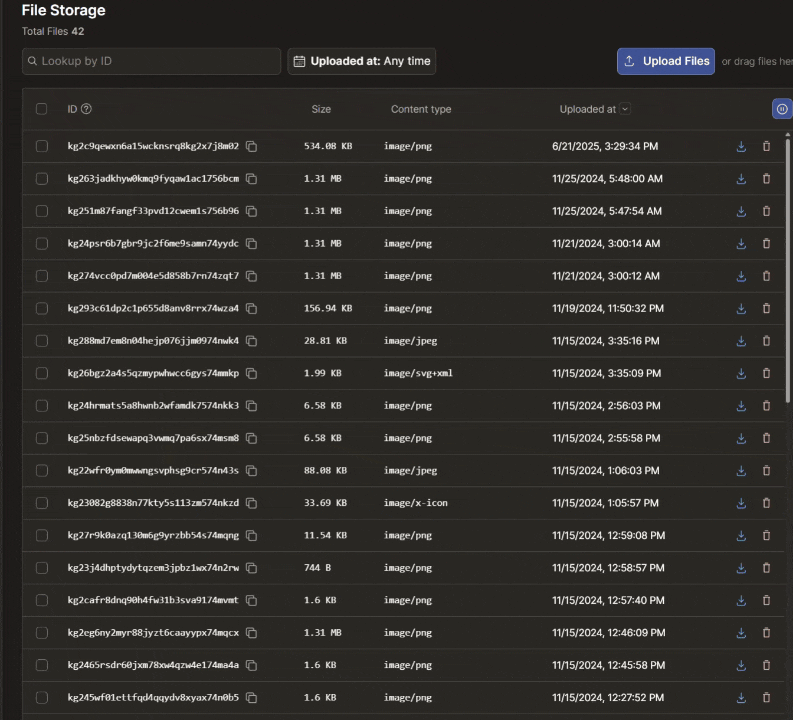Copy ID kg263jadkhyw0kmq9fyqaw1ac1756bcm

pyautogui.click(x=251, y=178)
